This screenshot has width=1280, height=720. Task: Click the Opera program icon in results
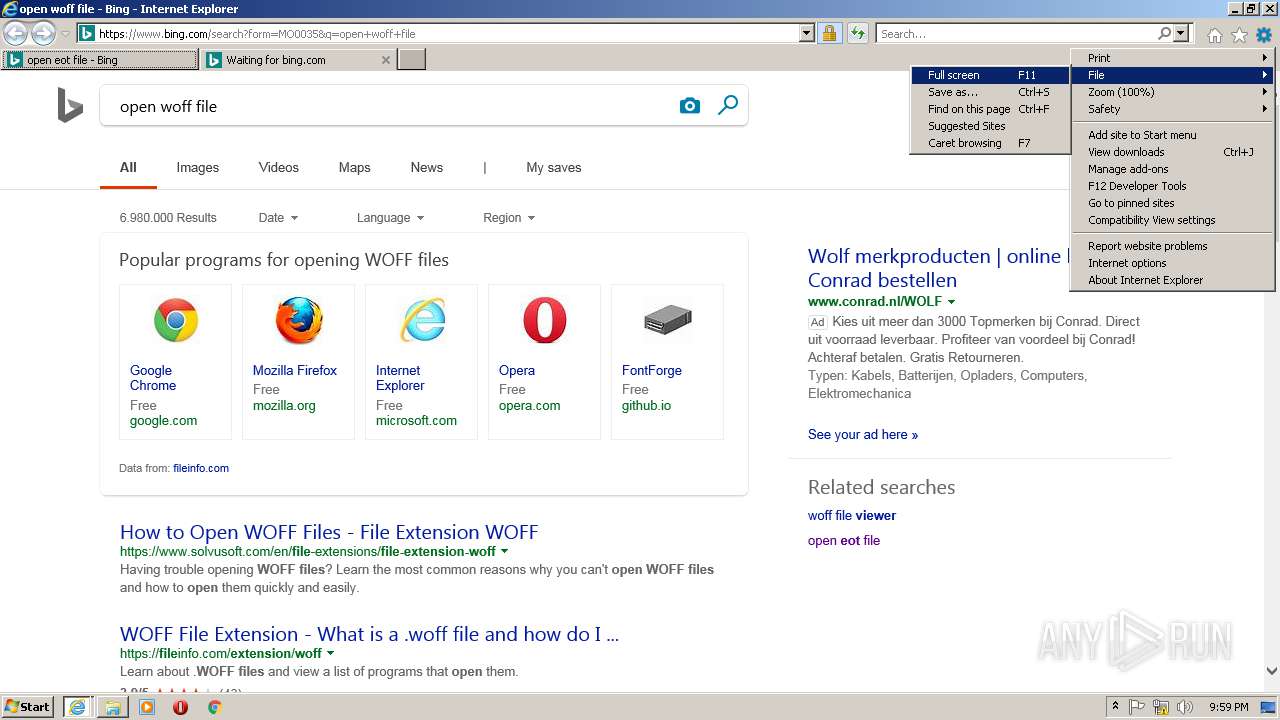(x=545, y=321)
